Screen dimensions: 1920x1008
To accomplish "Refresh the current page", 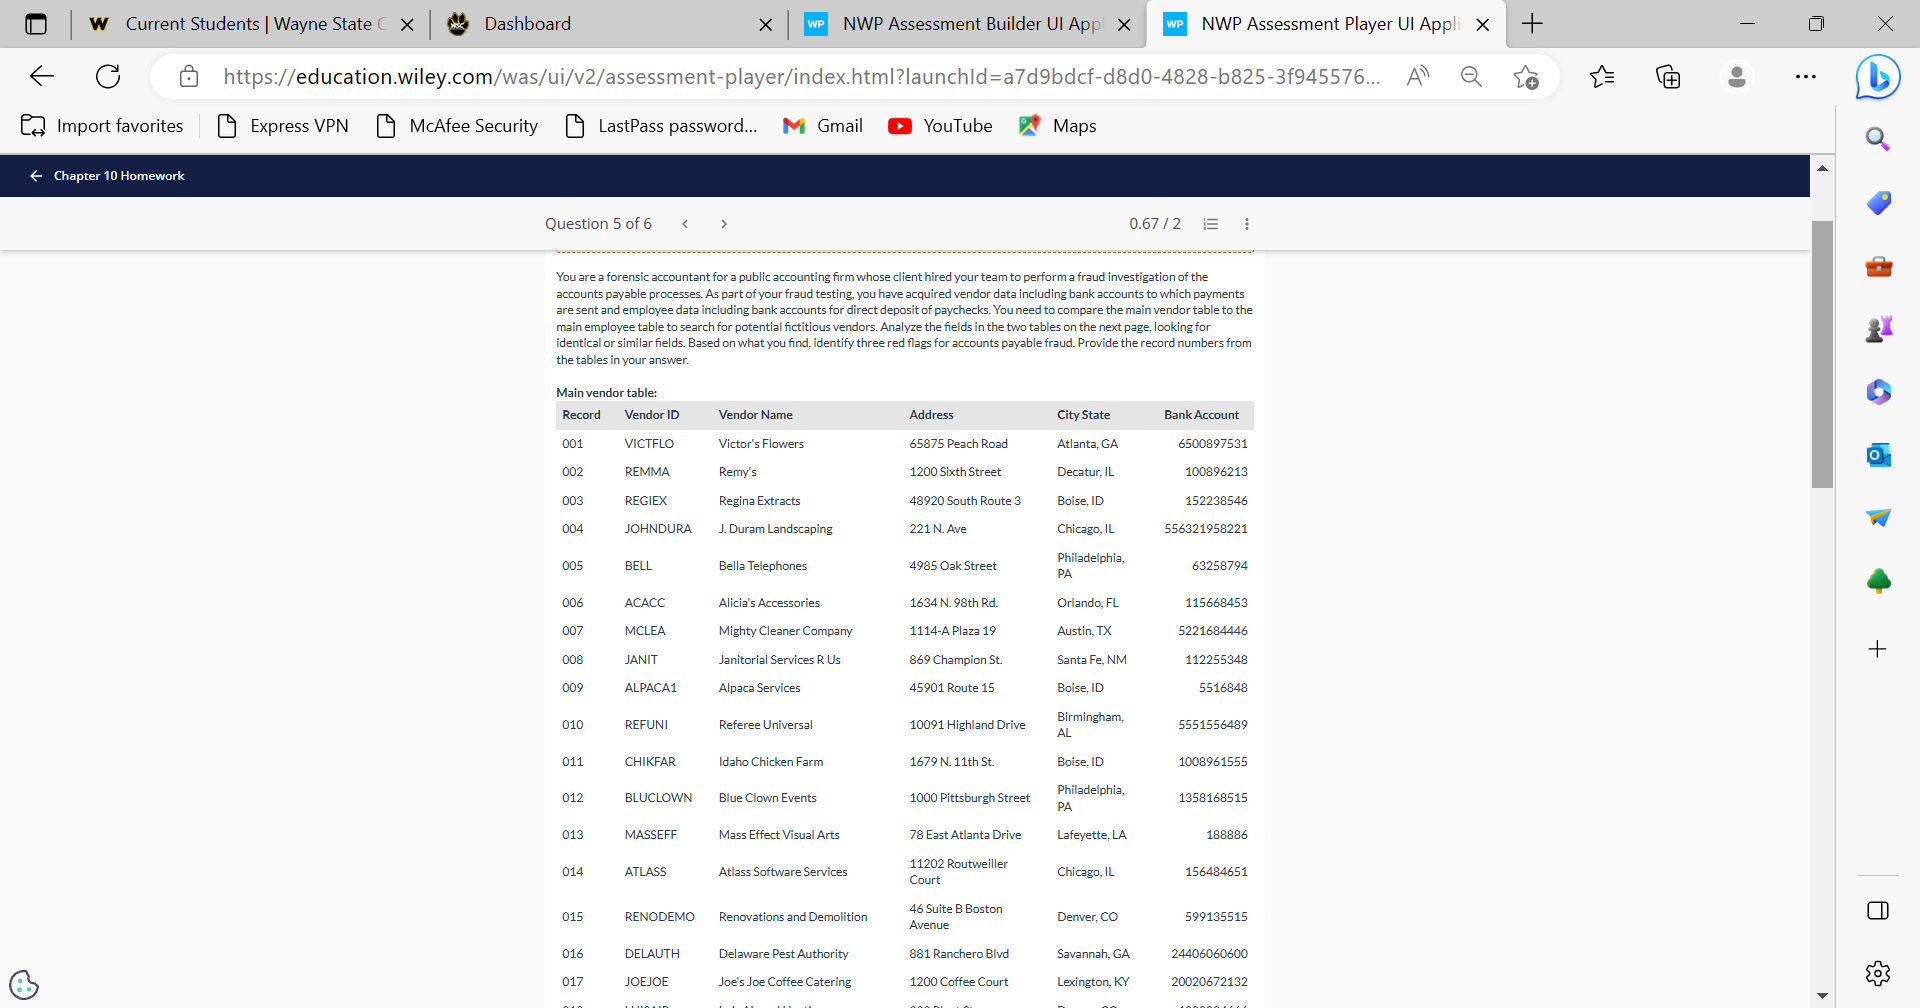I will [x=108, y=76].
